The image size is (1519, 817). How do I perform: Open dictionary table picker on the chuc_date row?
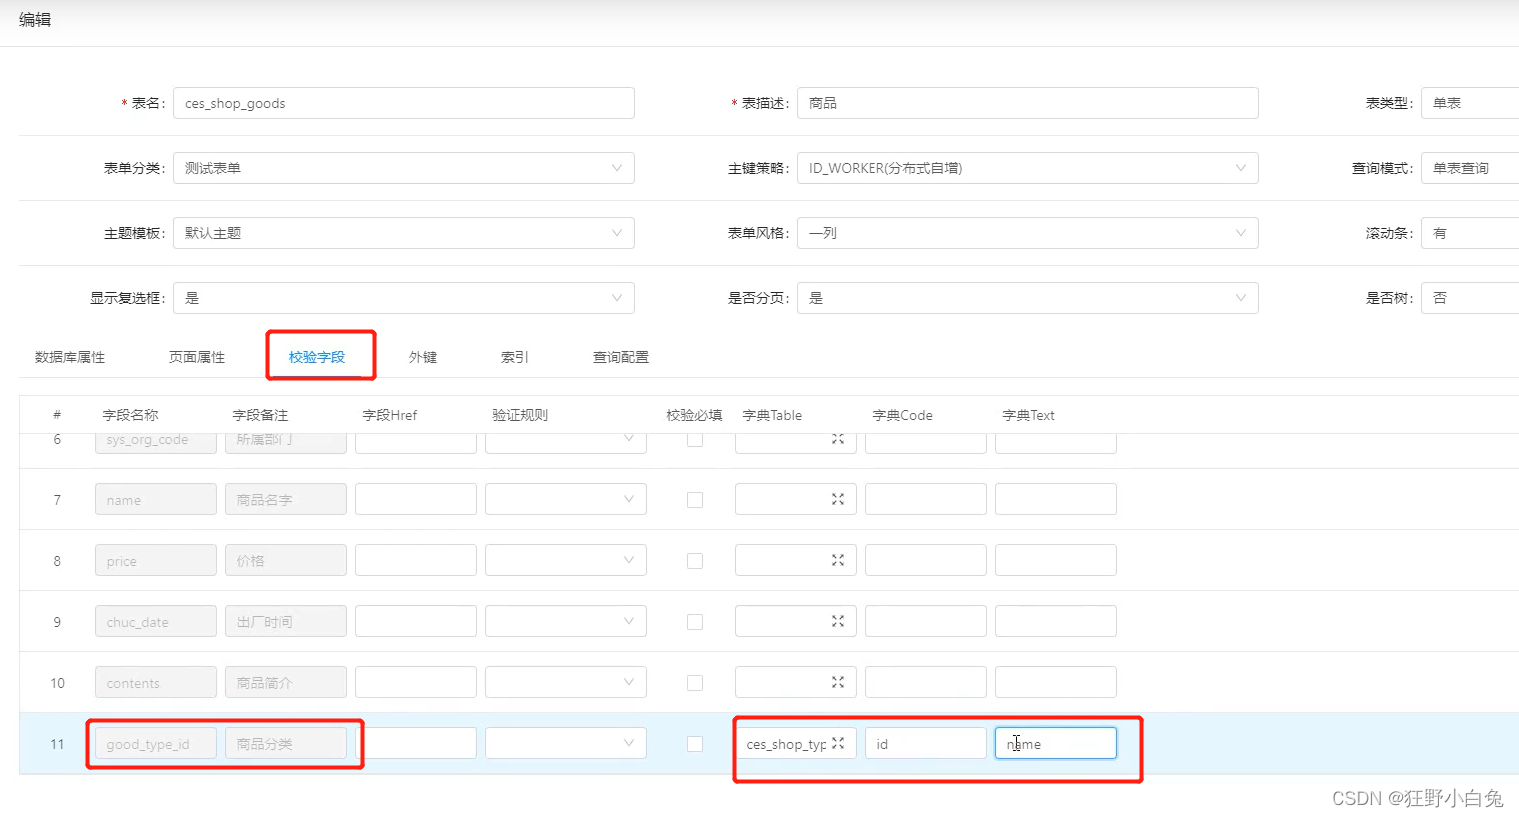tap(841, 621)
